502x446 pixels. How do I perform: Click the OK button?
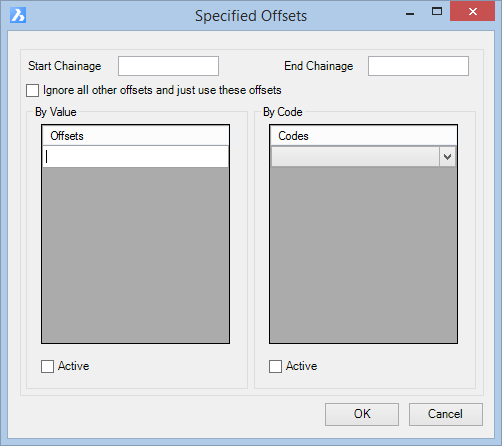coord(362,414)
